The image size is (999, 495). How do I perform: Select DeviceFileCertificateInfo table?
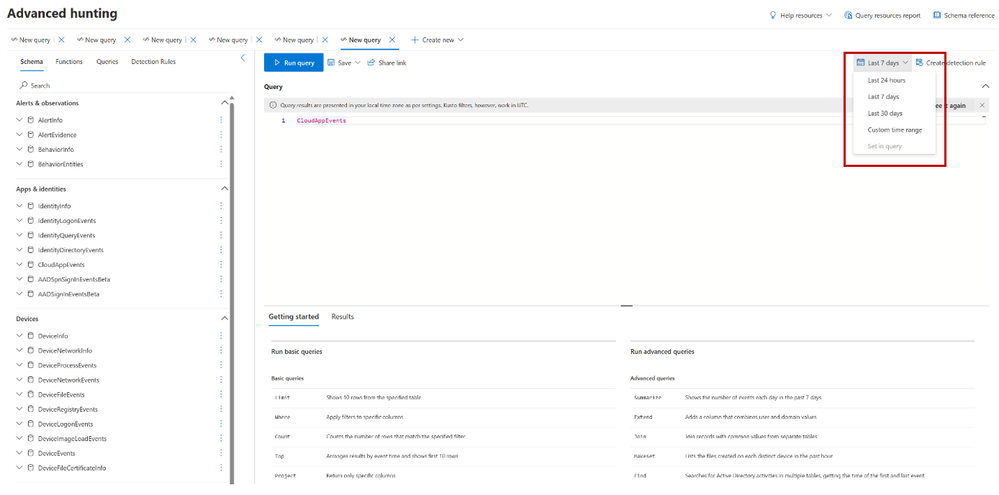72,468
